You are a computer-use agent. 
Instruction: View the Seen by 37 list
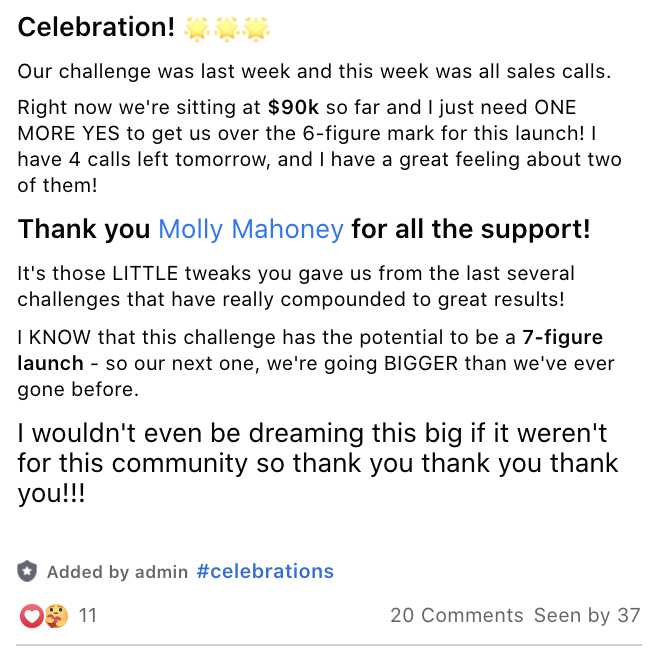587,615
